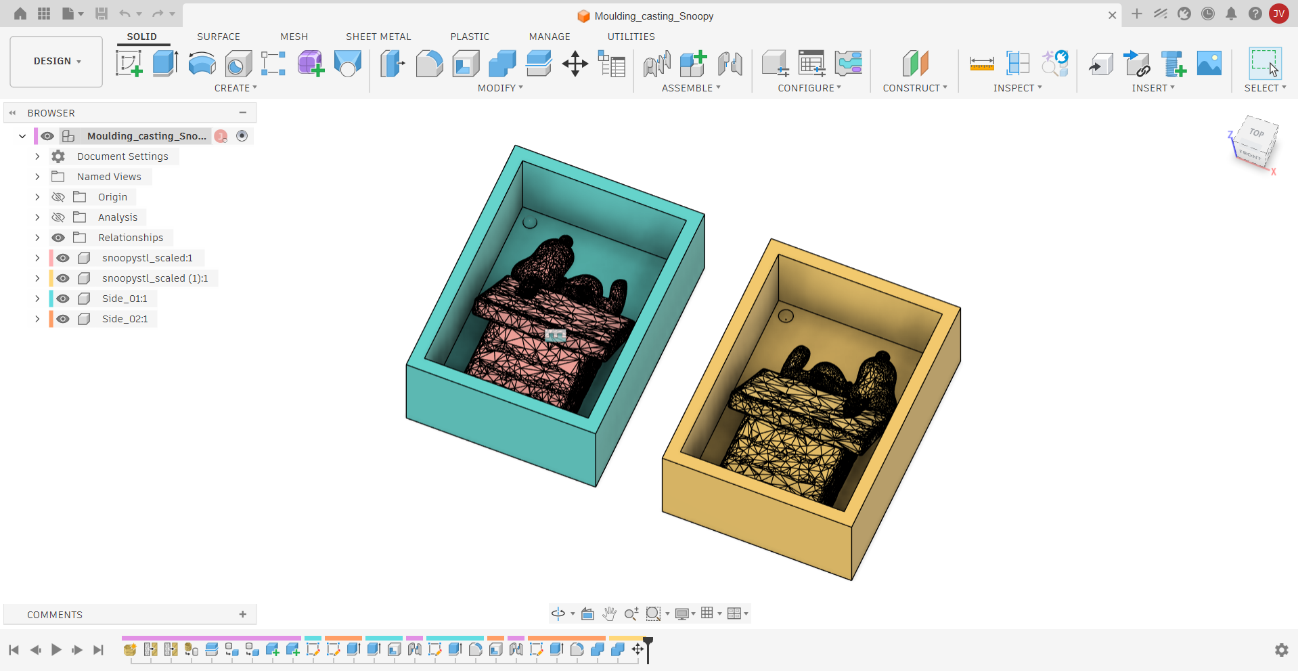
Task: Select the Measure tool
Action: [982, 64]
